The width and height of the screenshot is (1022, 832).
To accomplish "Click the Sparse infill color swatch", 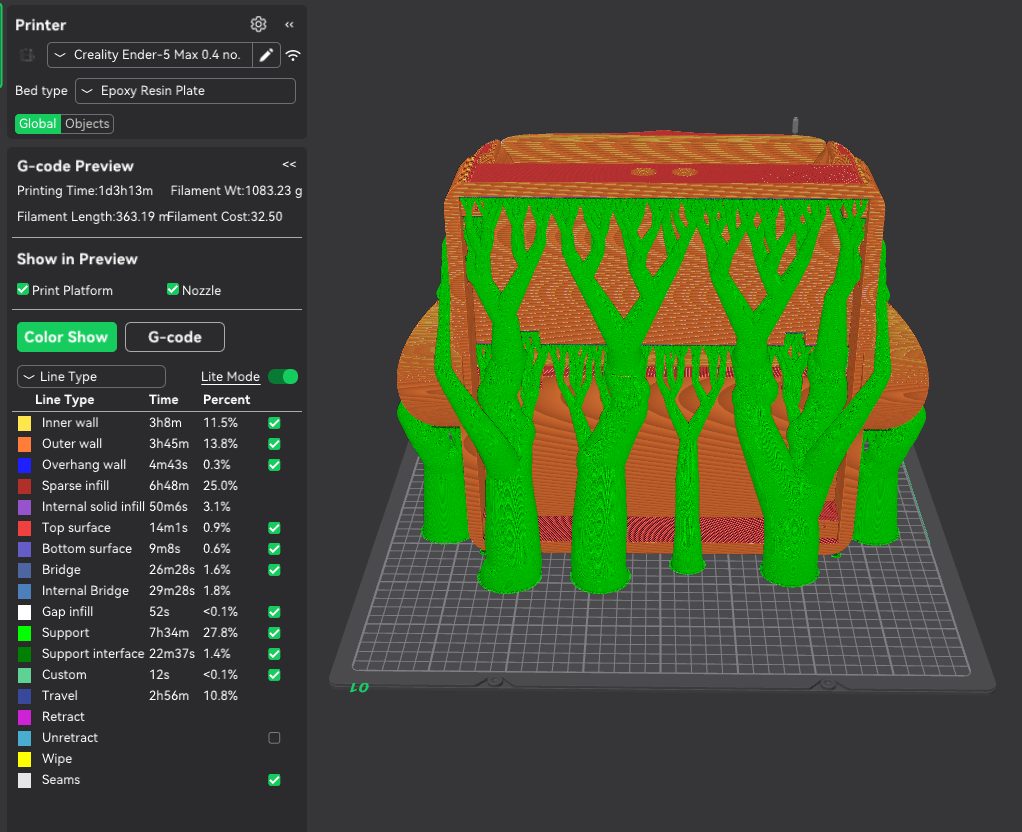I will click(x=24, y=486).
